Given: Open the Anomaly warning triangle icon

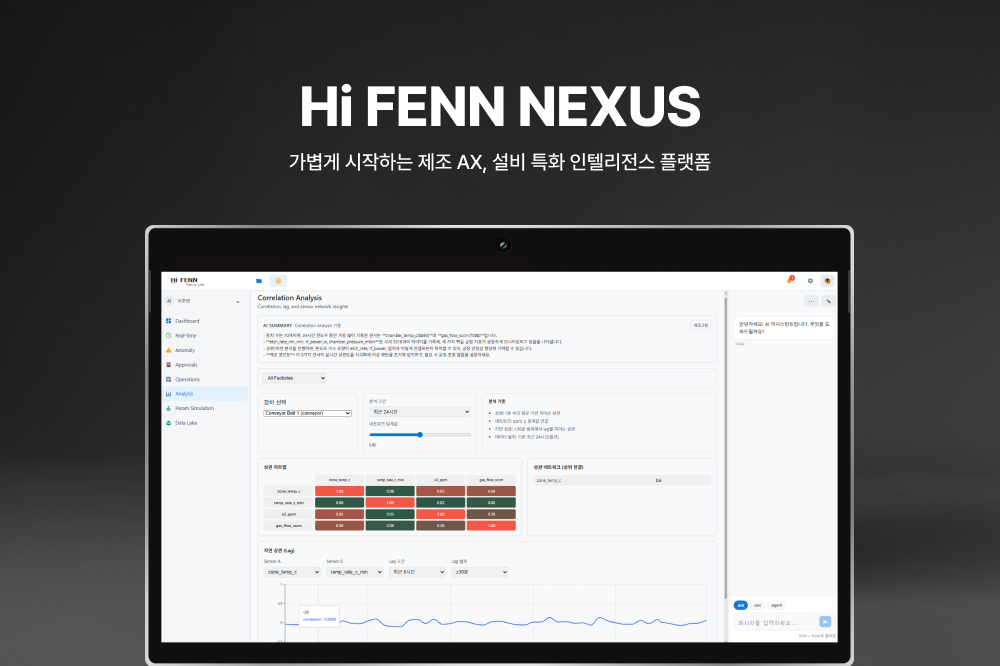Looking at the screenshot, I should click(x=168, y=350).
